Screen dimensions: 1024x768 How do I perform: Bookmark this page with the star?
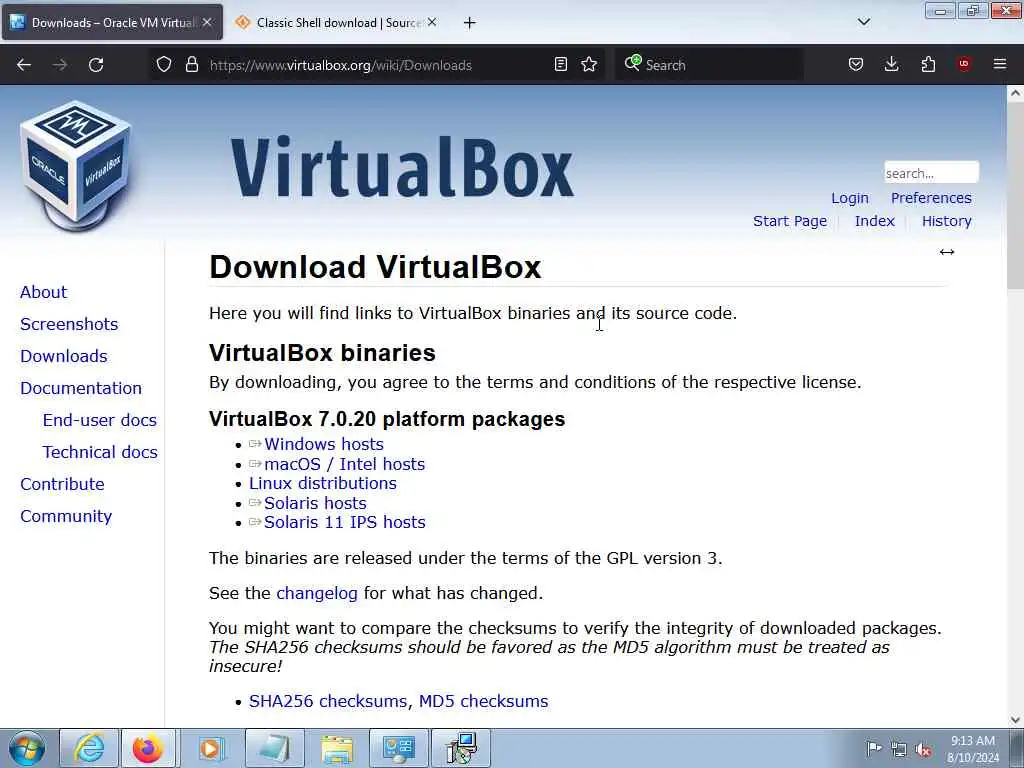(589, 65)
